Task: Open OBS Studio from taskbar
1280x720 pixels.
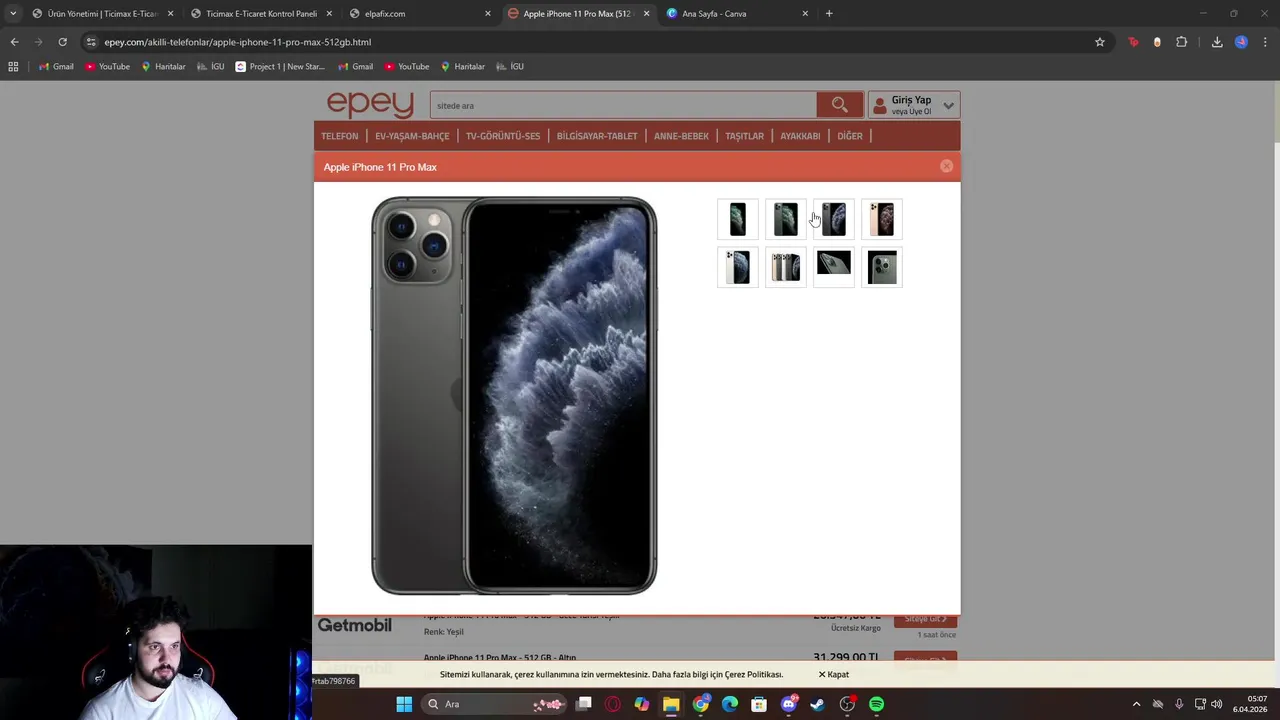Action: tap(847, 704)
